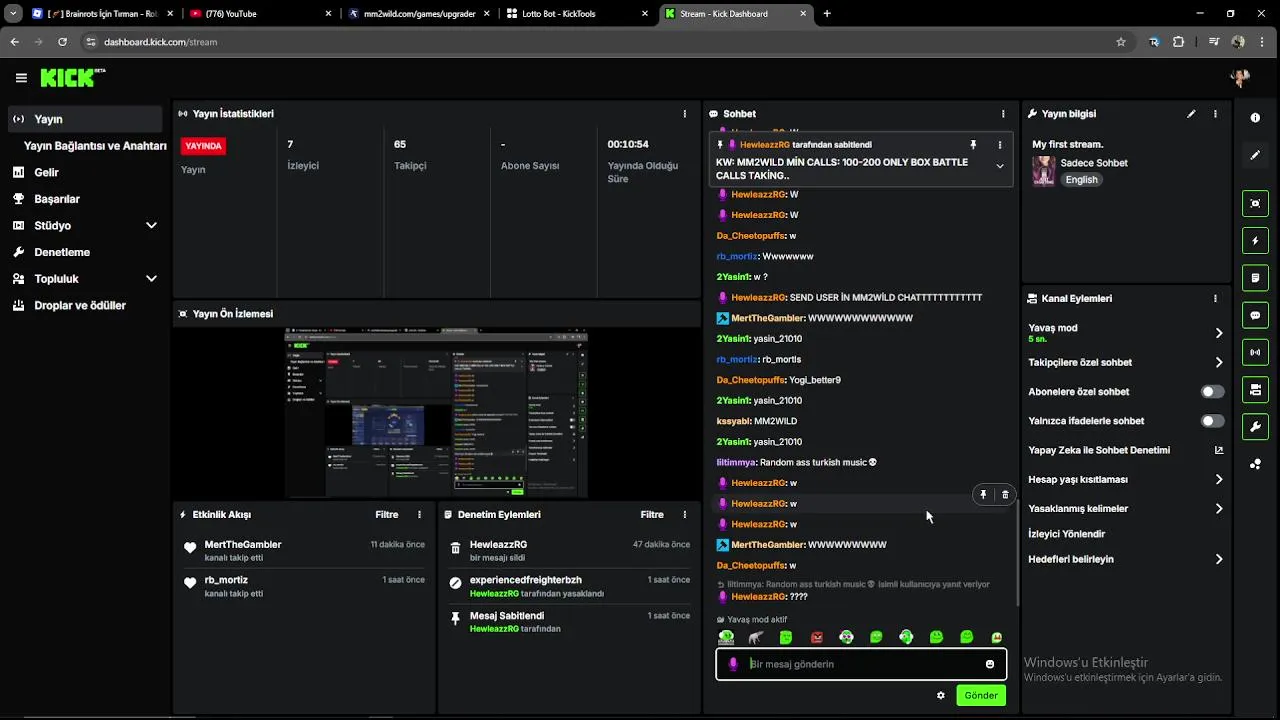Click the MertTheGambler follower in Etkinlik Akışı

coord(243,545)
